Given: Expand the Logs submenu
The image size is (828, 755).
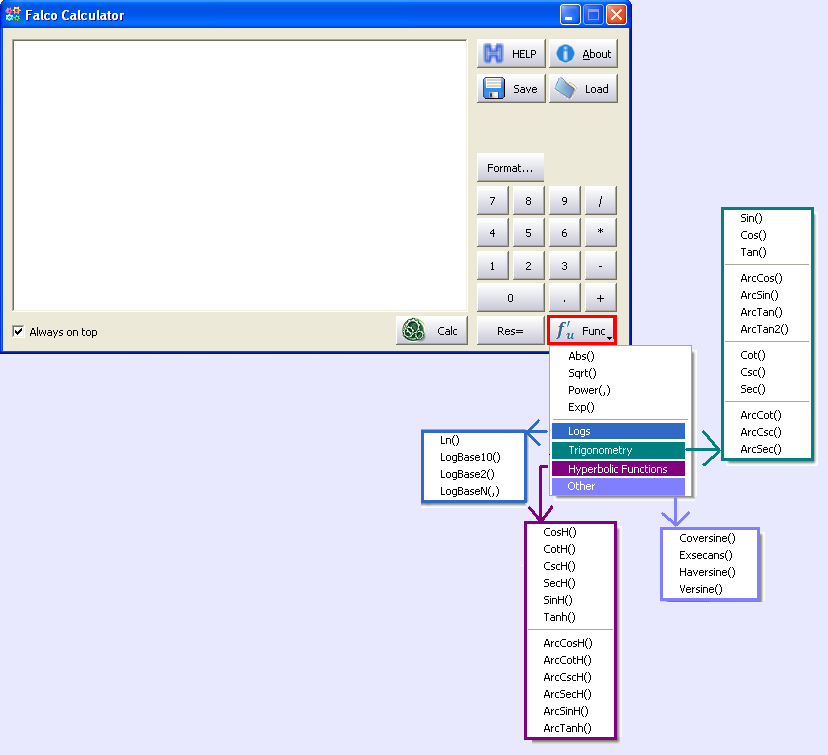Looking at the screenshot, I should (618, 431).
